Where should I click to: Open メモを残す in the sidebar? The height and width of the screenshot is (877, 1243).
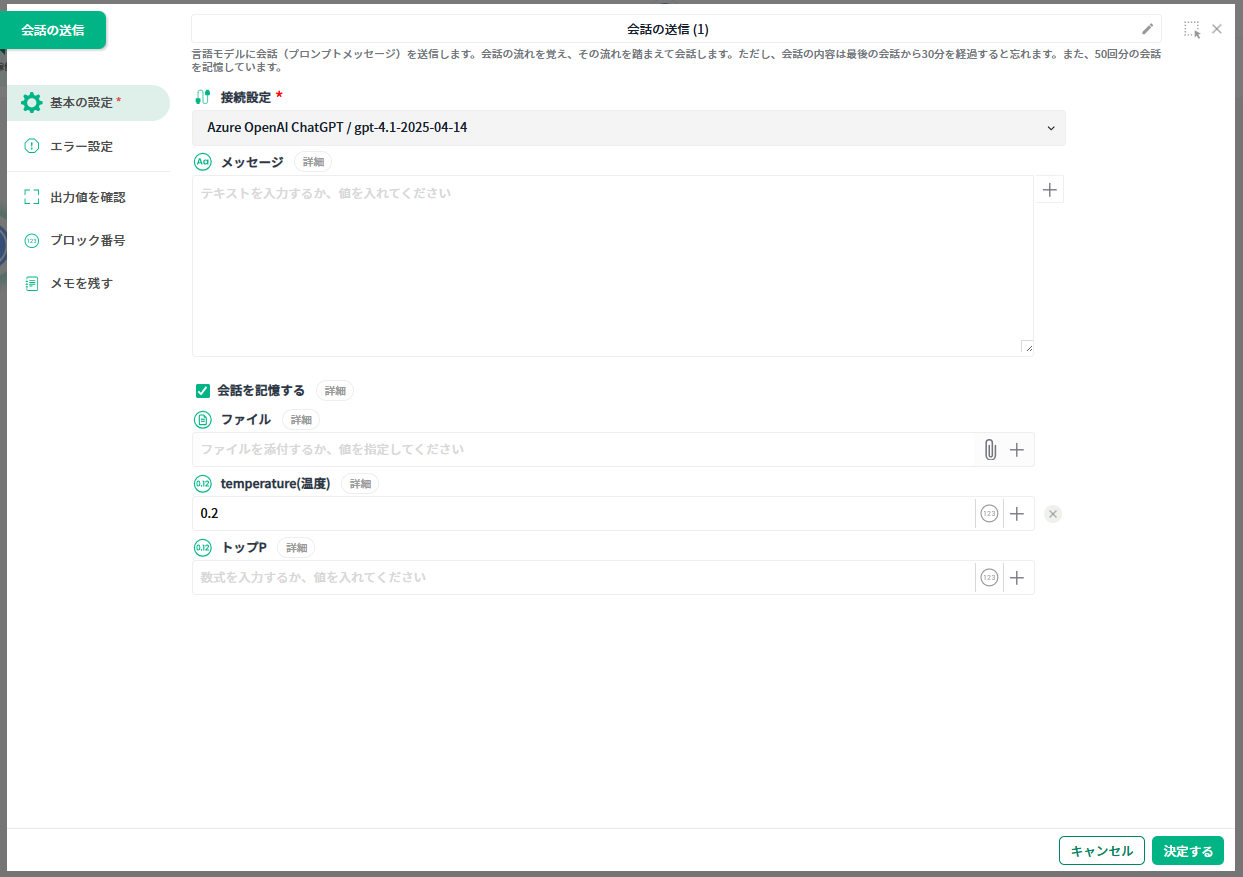pyautogui.click(x=81, y=283)
